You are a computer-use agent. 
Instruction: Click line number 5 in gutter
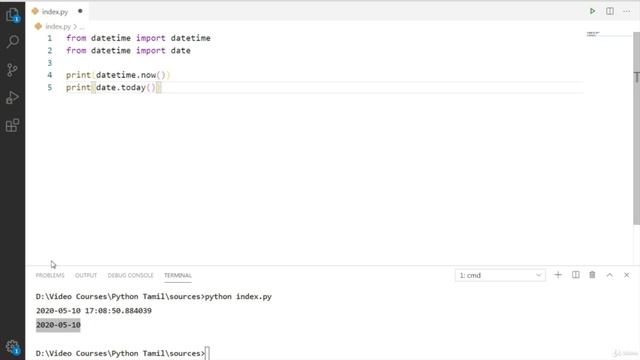49,87
